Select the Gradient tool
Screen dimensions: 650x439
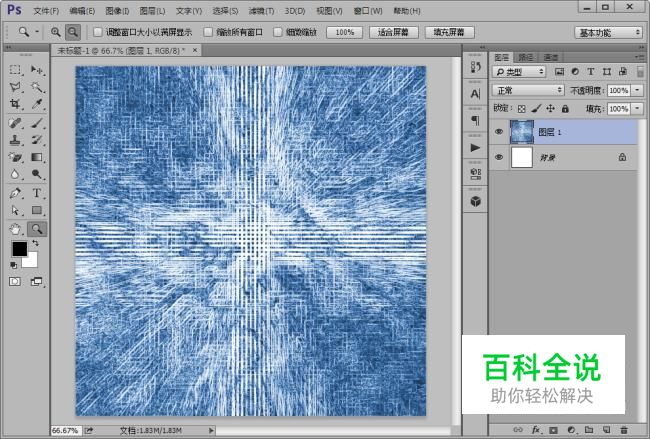[37, 157]
